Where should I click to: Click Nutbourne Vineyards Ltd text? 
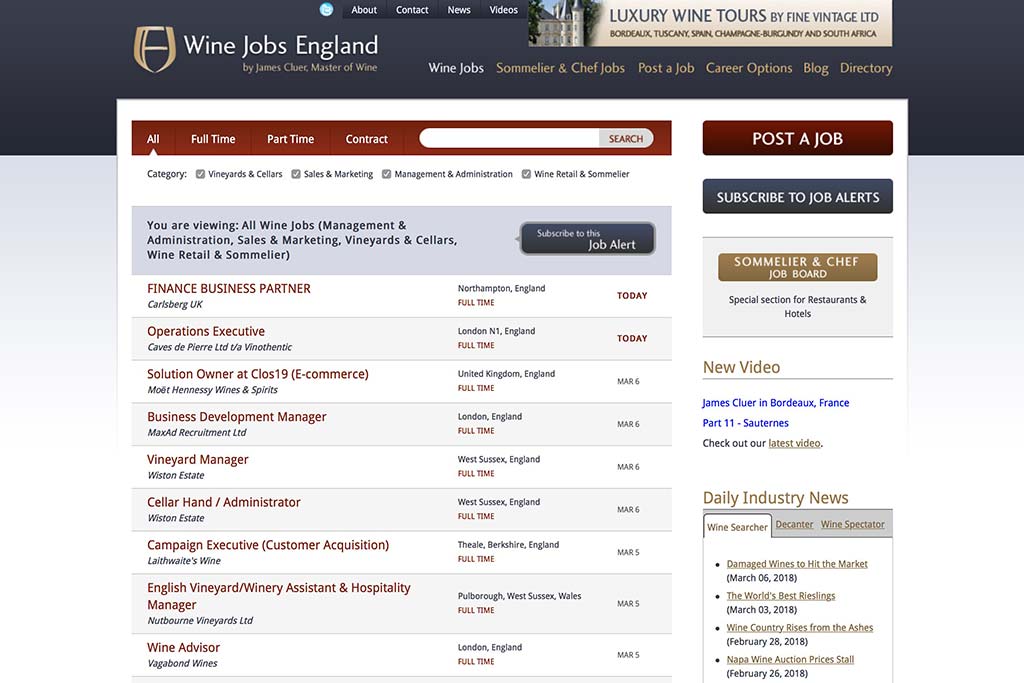click(x=200, y=620)
